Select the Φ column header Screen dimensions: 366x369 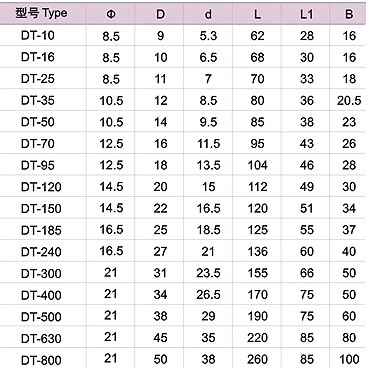(111, 14)
